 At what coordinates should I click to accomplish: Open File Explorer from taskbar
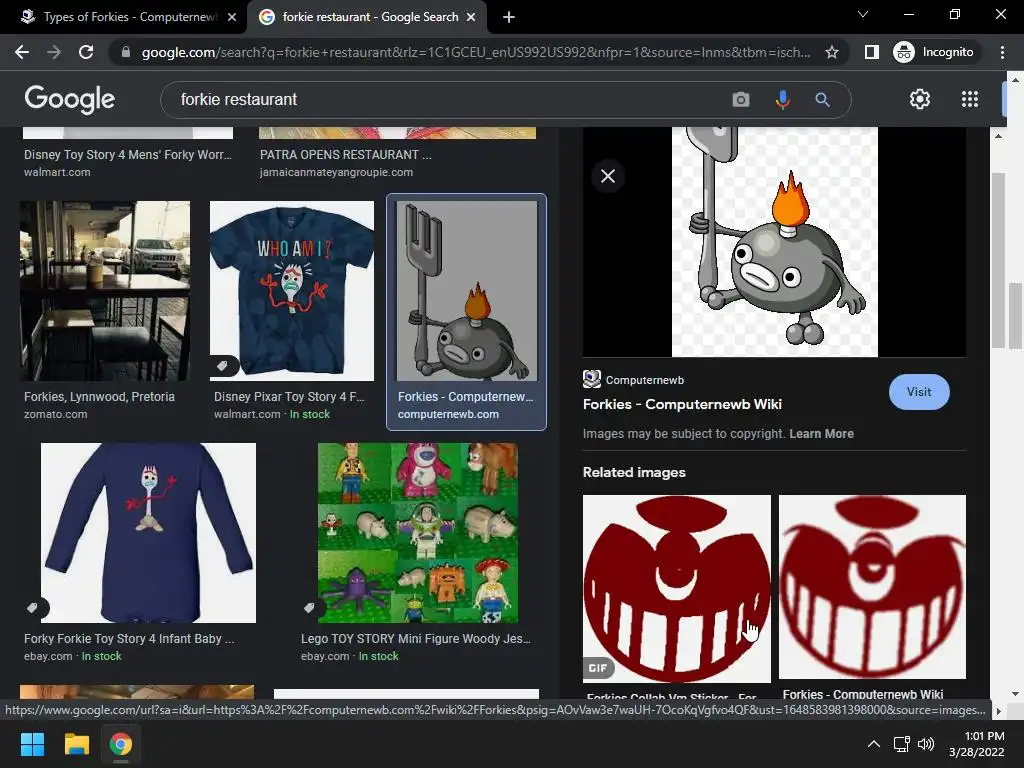pos(76,744)
